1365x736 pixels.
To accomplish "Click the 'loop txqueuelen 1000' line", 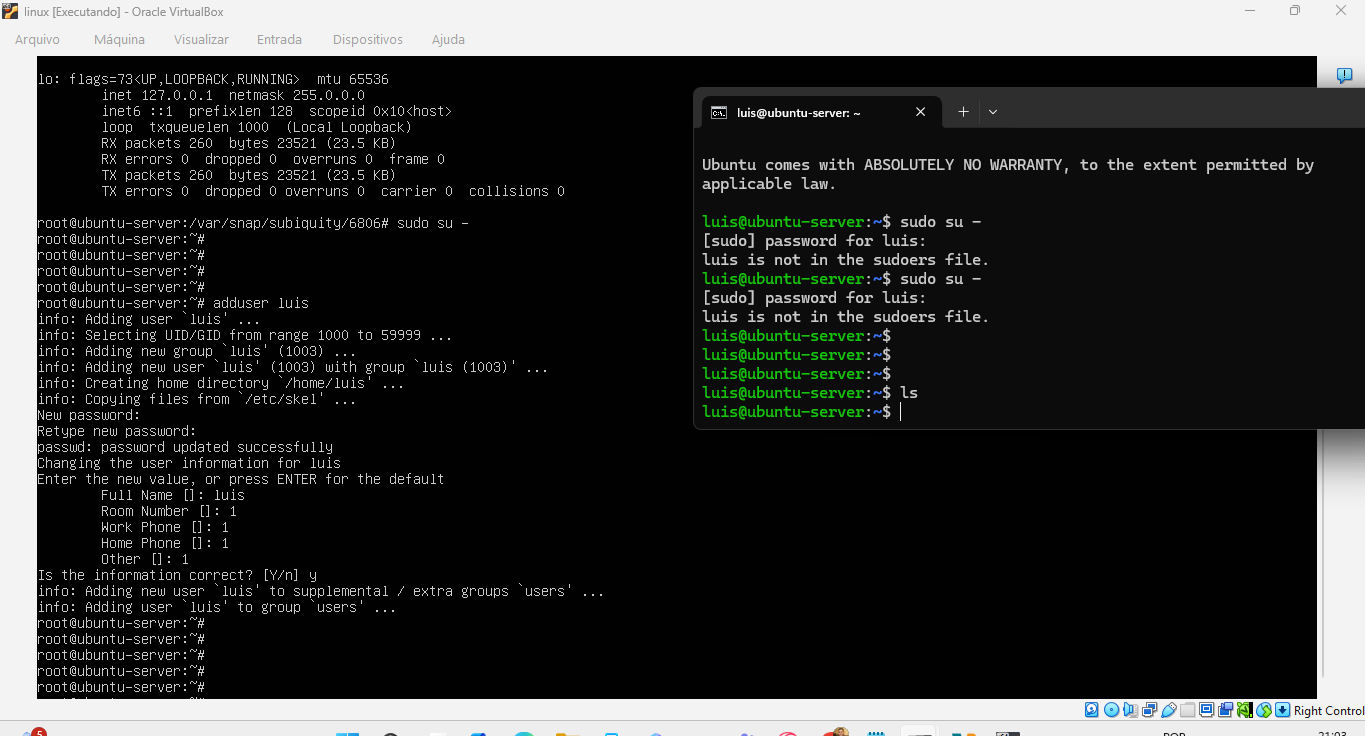I will [x=257, y=127].
